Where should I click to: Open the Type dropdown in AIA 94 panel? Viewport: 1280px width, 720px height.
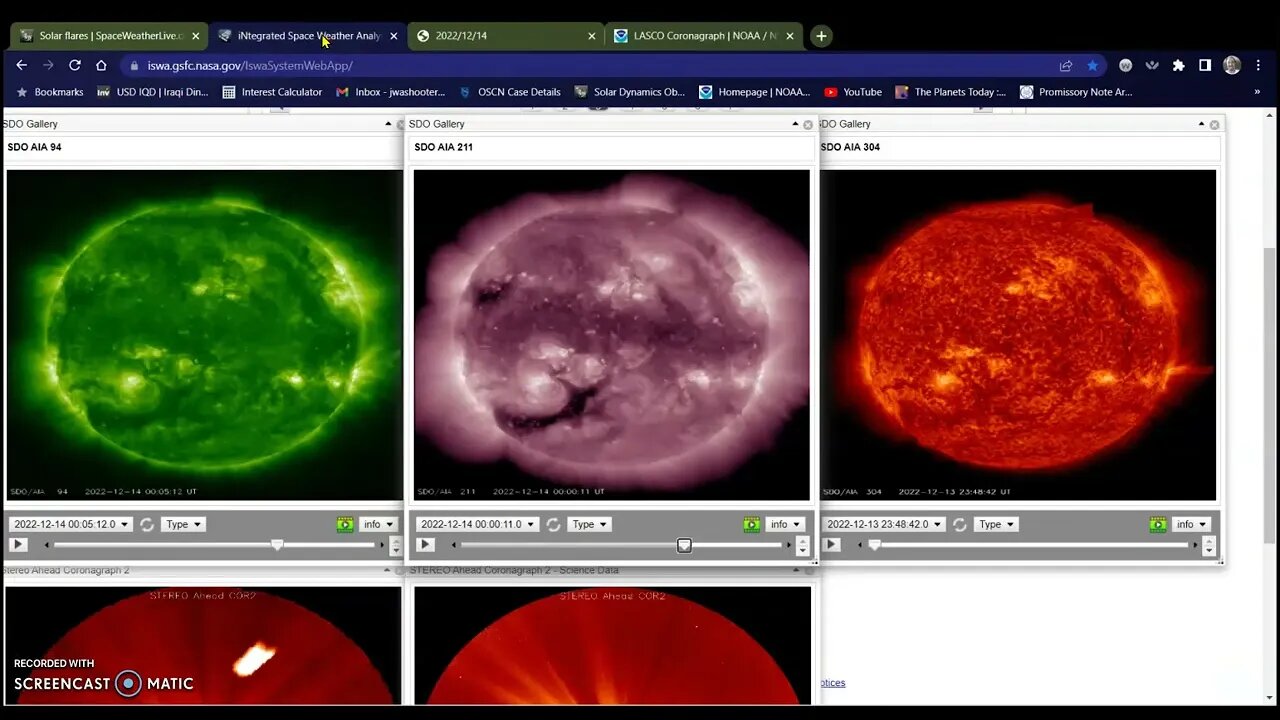coord(183,524)
